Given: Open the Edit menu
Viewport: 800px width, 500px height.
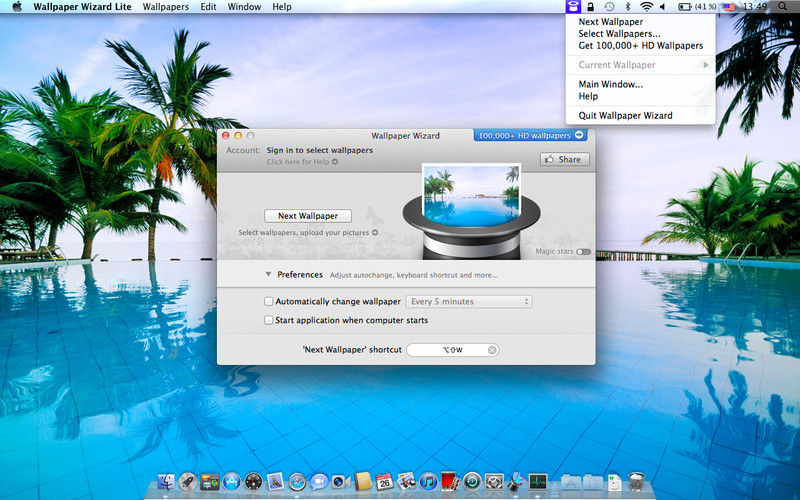Looking at the screenshot, I should coord(208,7).
